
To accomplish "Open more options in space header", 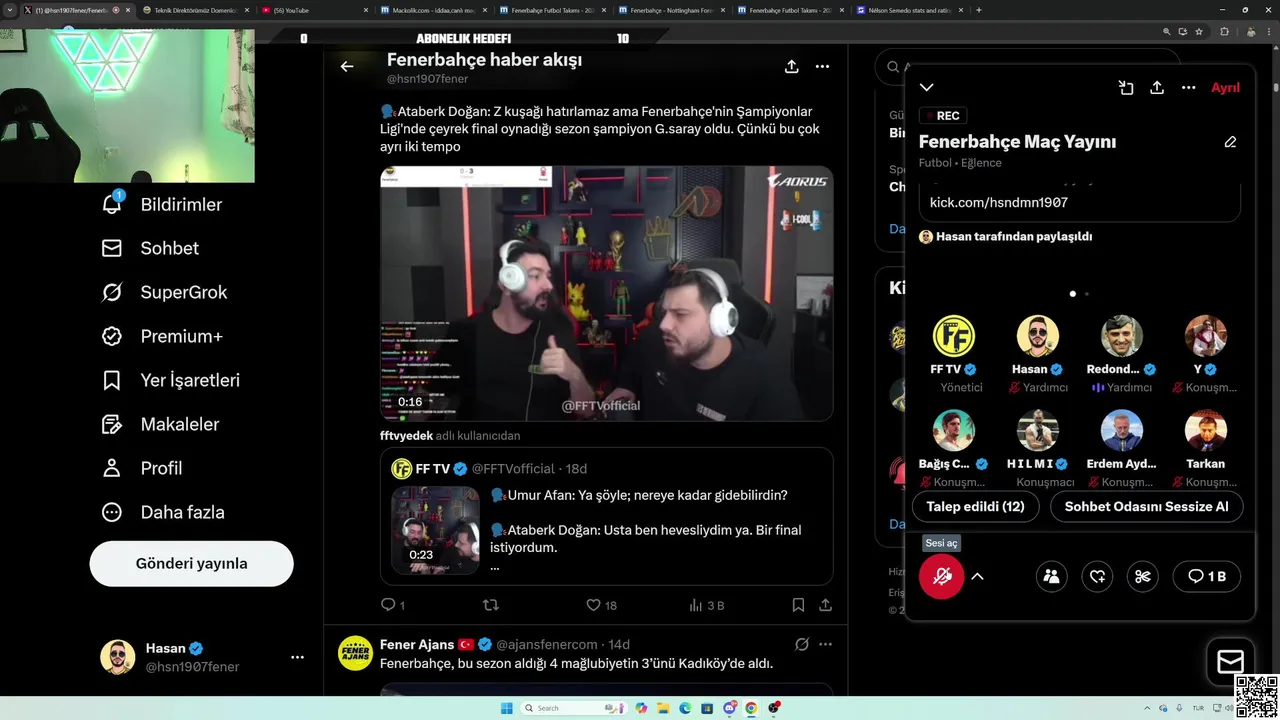I will [x=1189, y=88].
